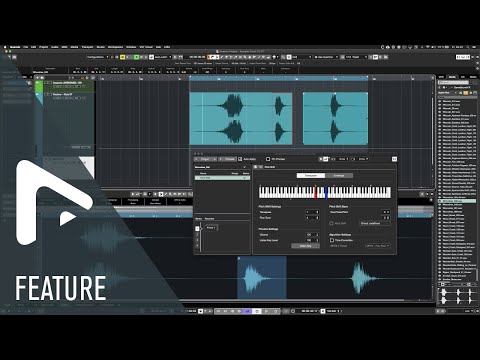480x360 pixels.
Task: Open the MPEX algorithm dropdown
Action: 377,246
